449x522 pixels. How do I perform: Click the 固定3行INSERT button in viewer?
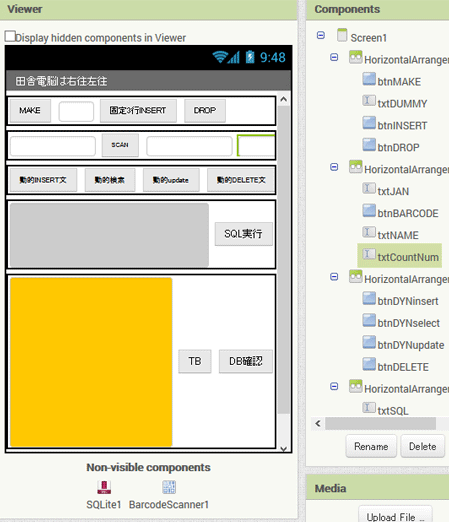tap(138, 110)
